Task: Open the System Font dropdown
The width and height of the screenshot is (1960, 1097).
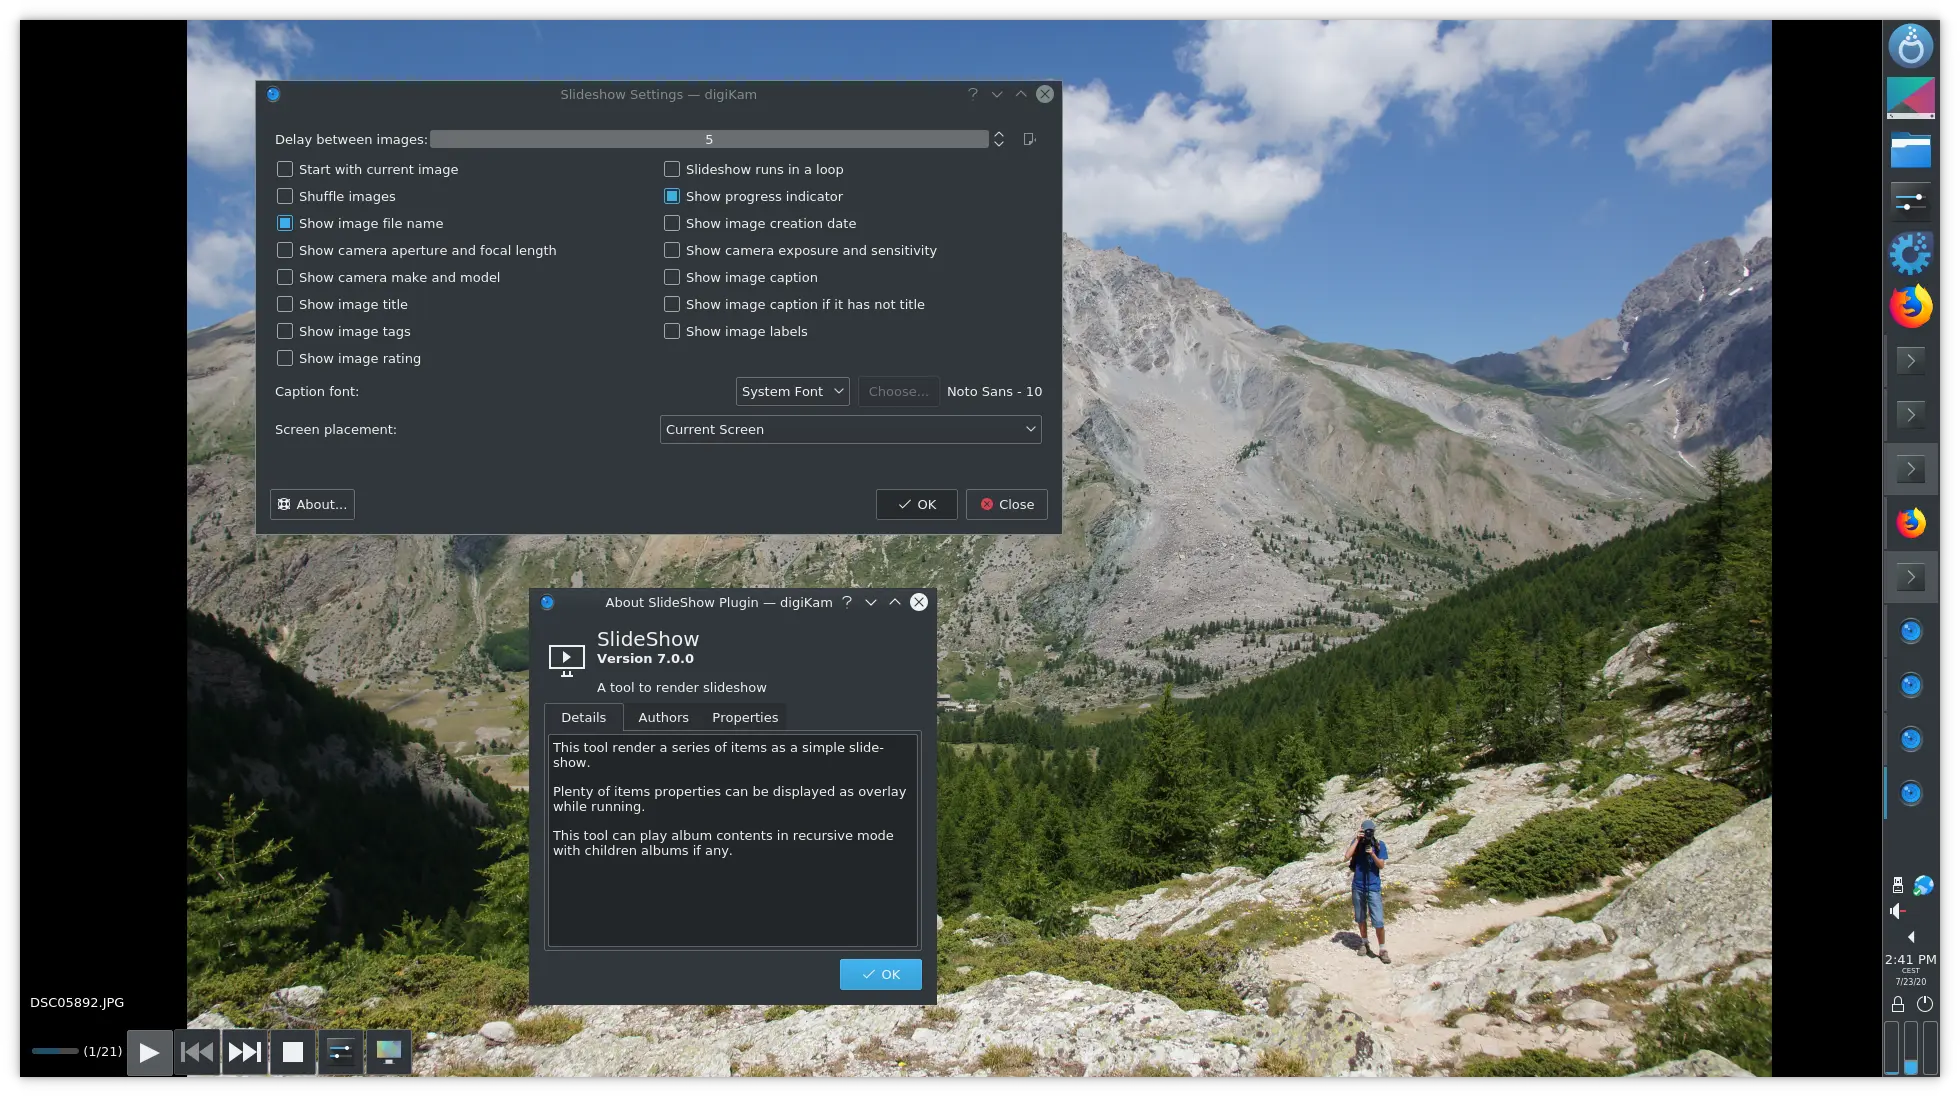Action: point(792,391)
